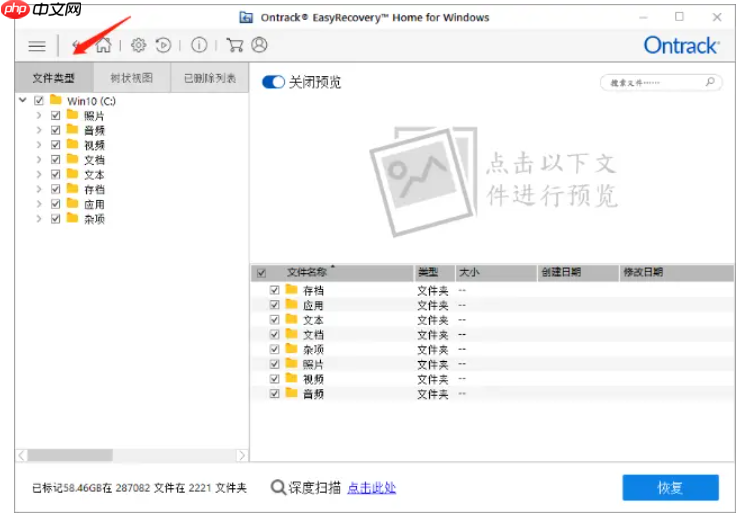Switch to 树状视图 tab
Image resolution: width=747 pixels, height=518 pixels.
tap(132, 78)
